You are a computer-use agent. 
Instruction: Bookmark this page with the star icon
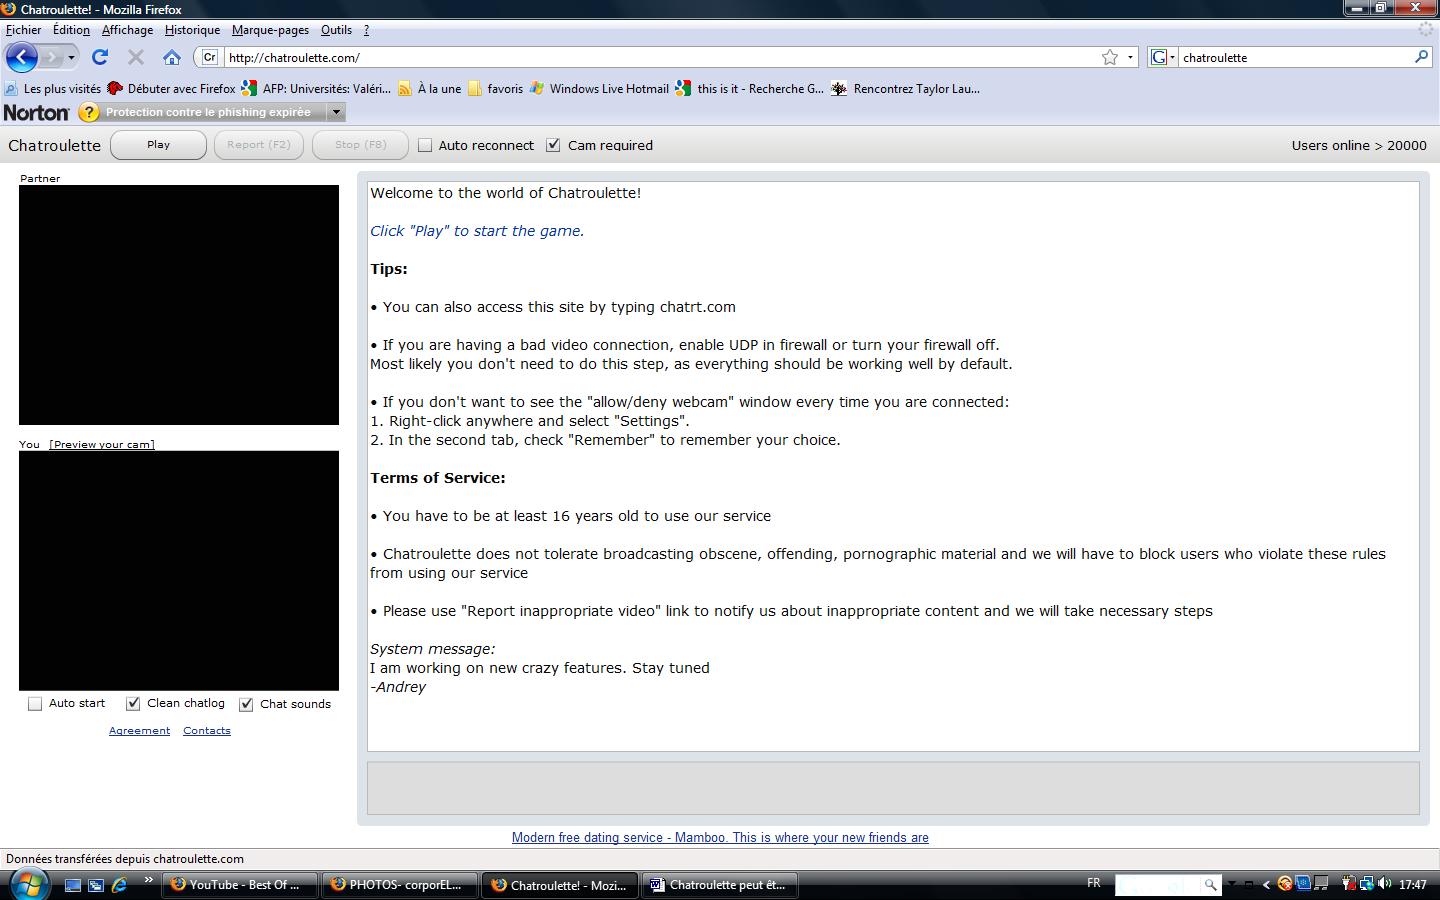point(1110,57)
